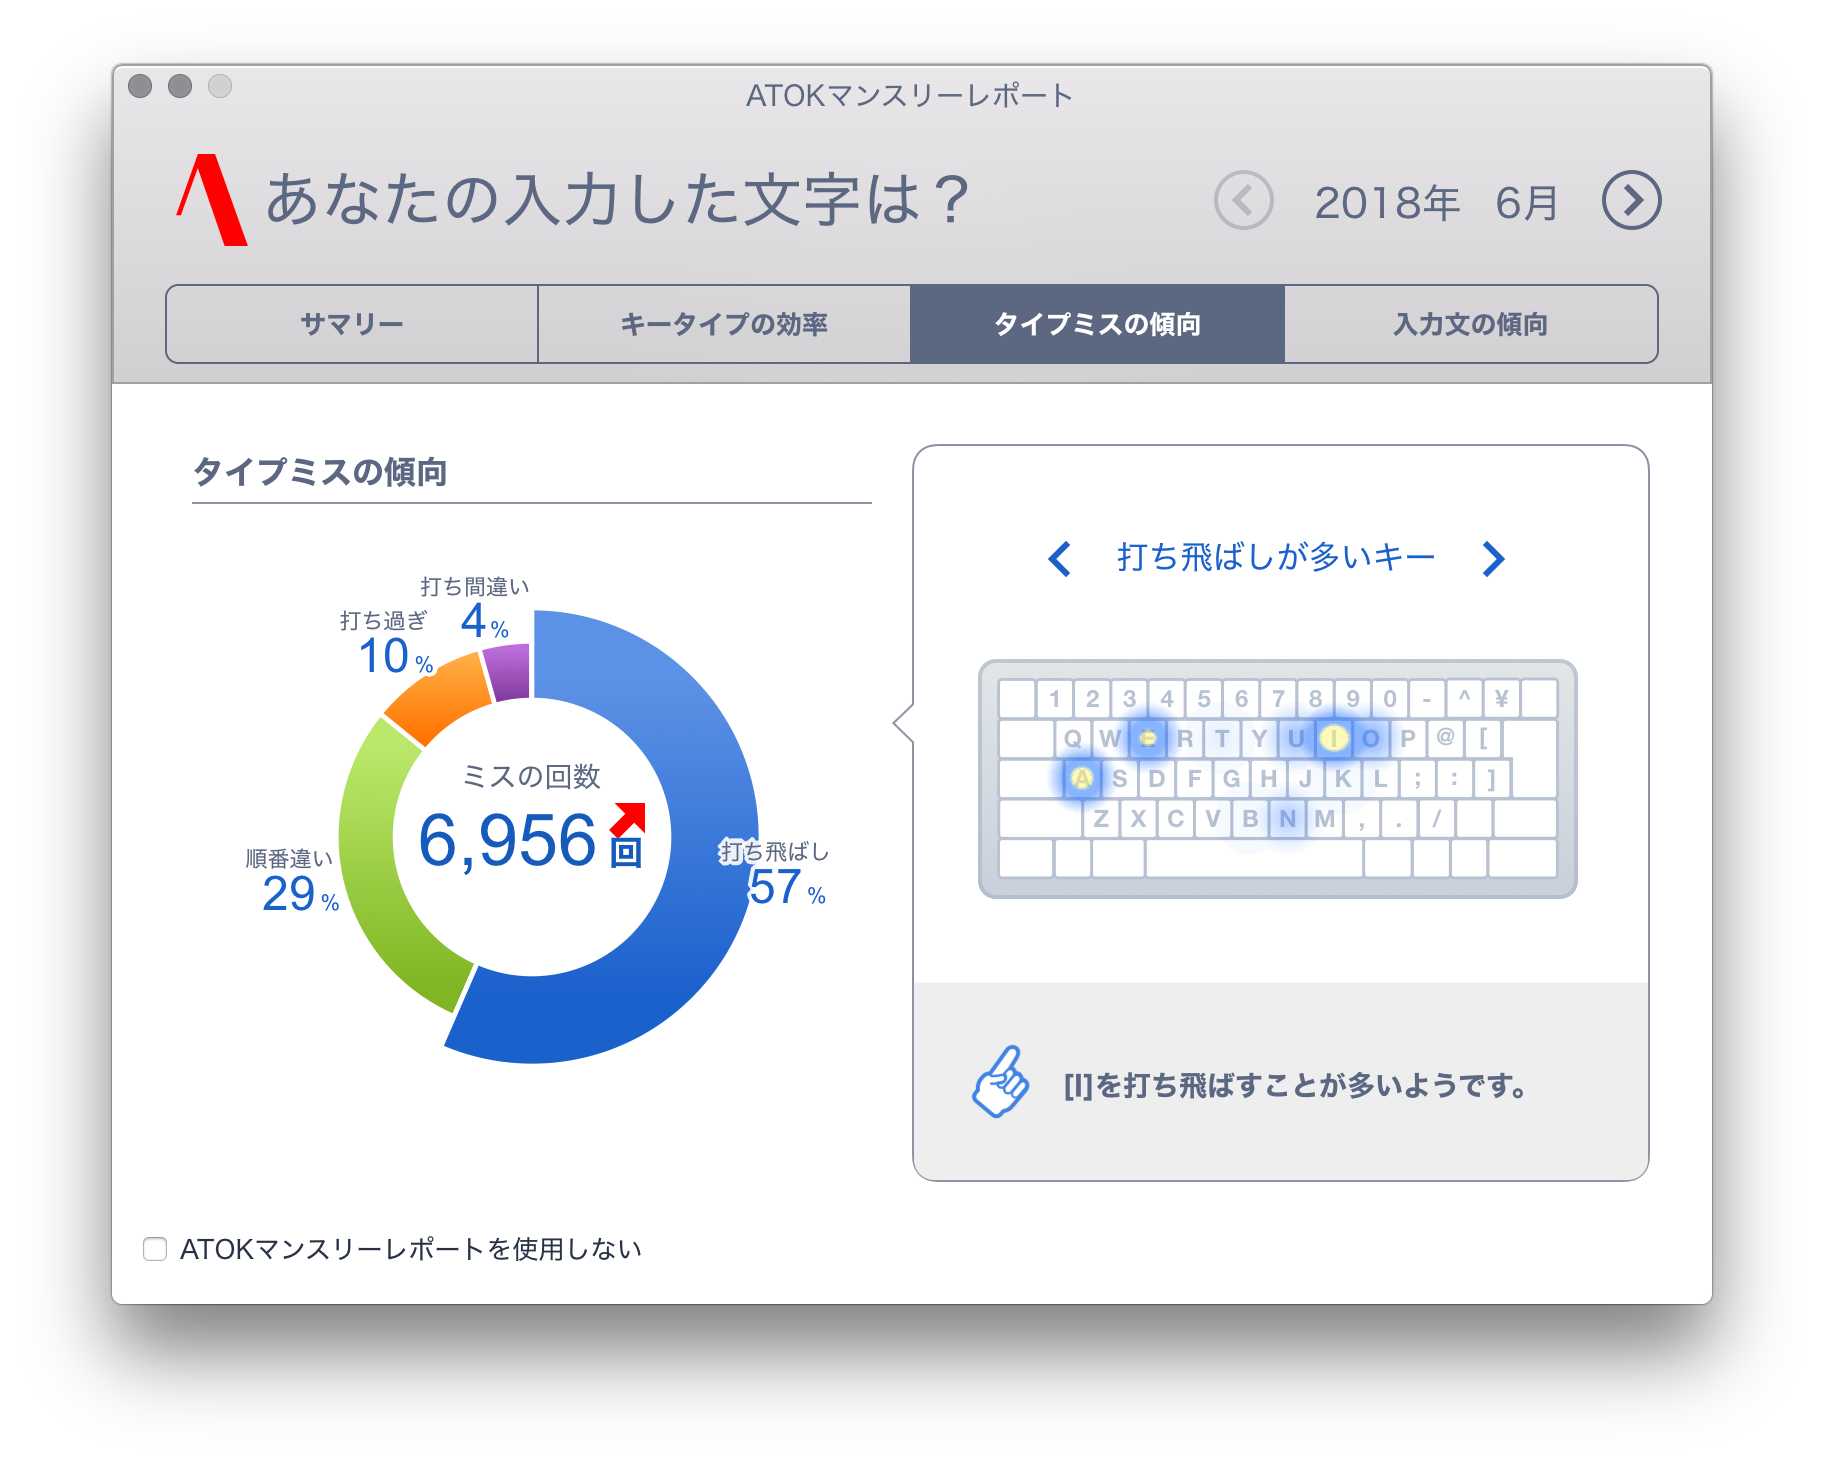1824x1464 pixels.
Task: Click the K key on keyboard map
Action: pos(1343,778)
